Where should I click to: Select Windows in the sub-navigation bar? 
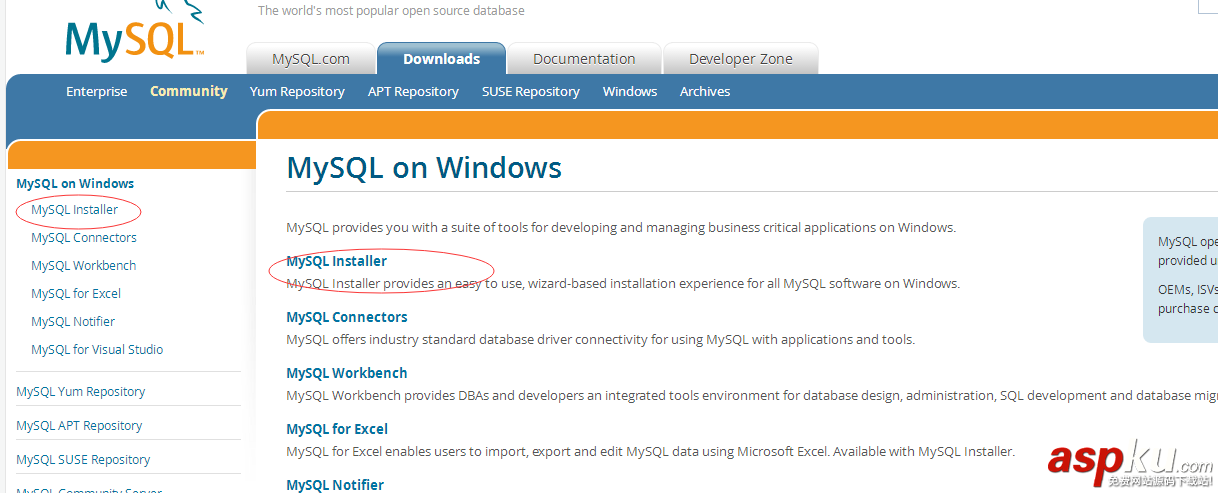click(x=630, y=91)
